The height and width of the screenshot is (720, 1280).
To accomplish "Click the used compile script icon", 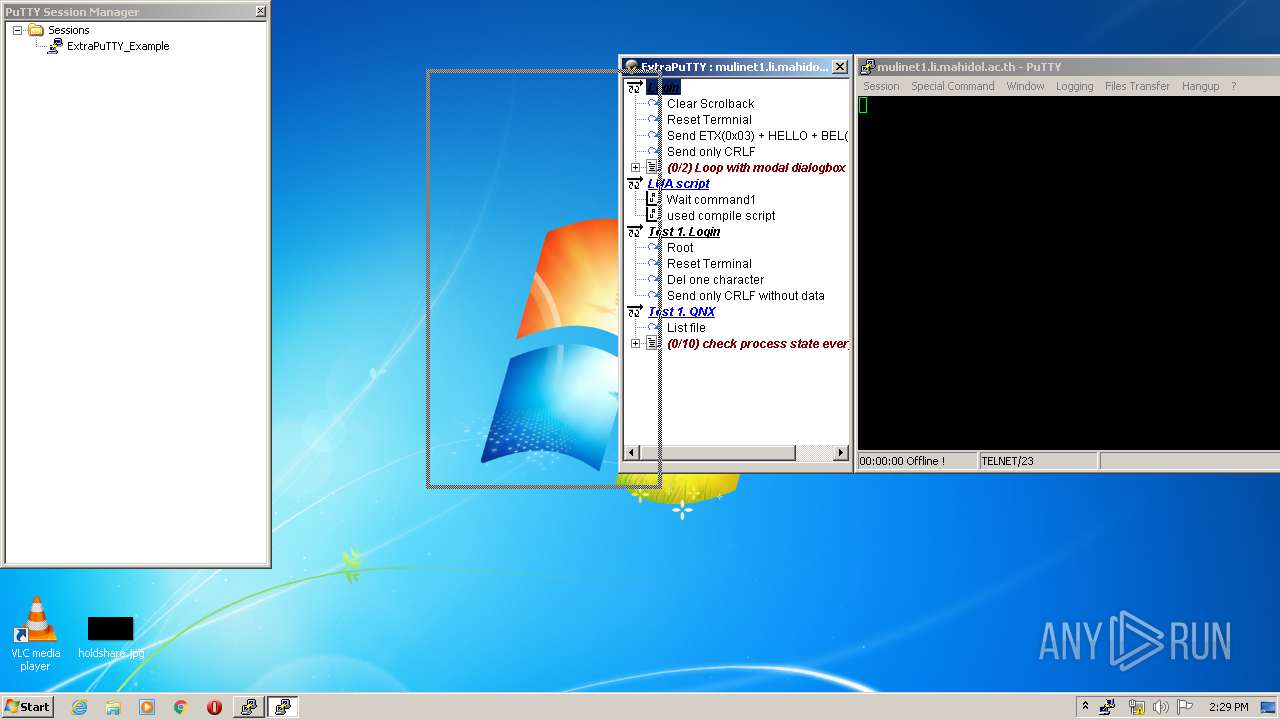I will click(x=653, y=216).
